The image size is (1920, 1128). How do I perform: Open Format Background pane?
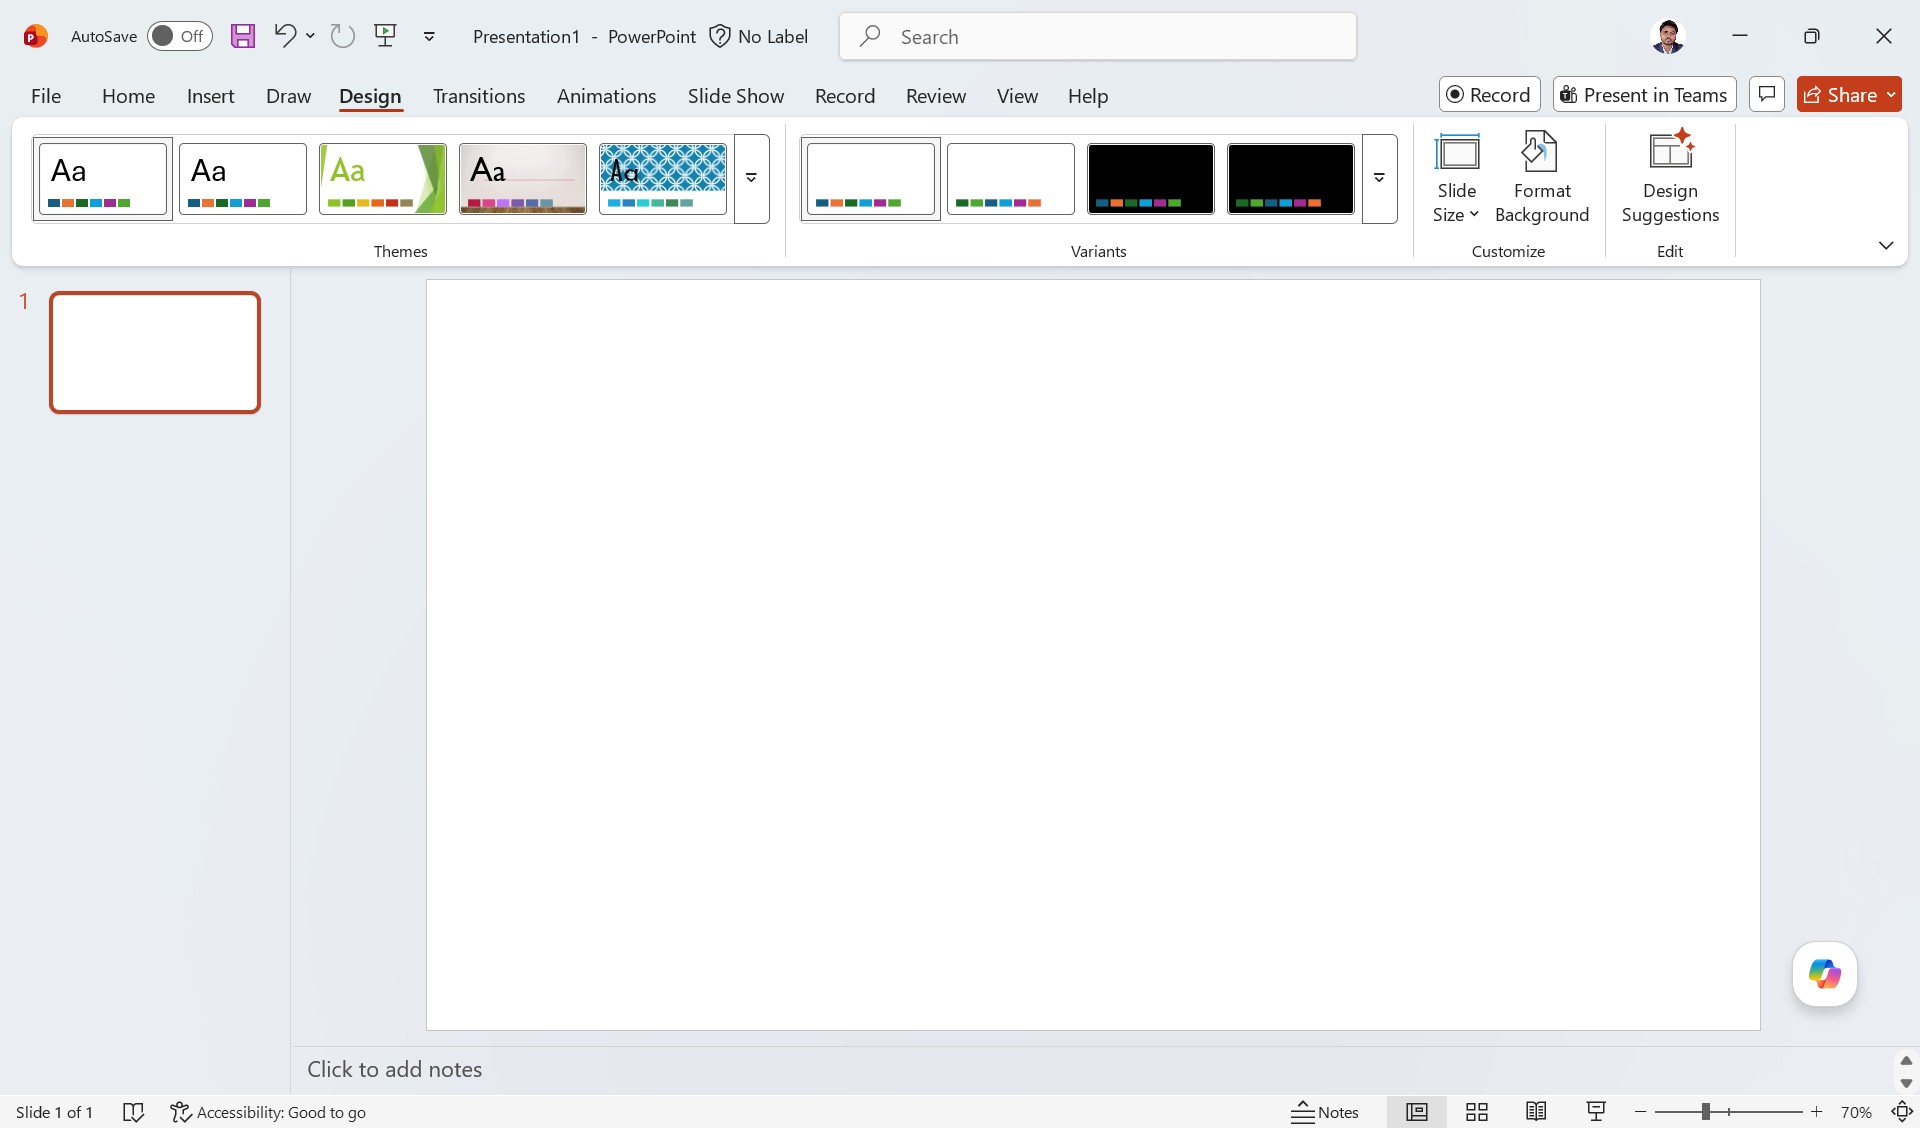click(1542, 178)
